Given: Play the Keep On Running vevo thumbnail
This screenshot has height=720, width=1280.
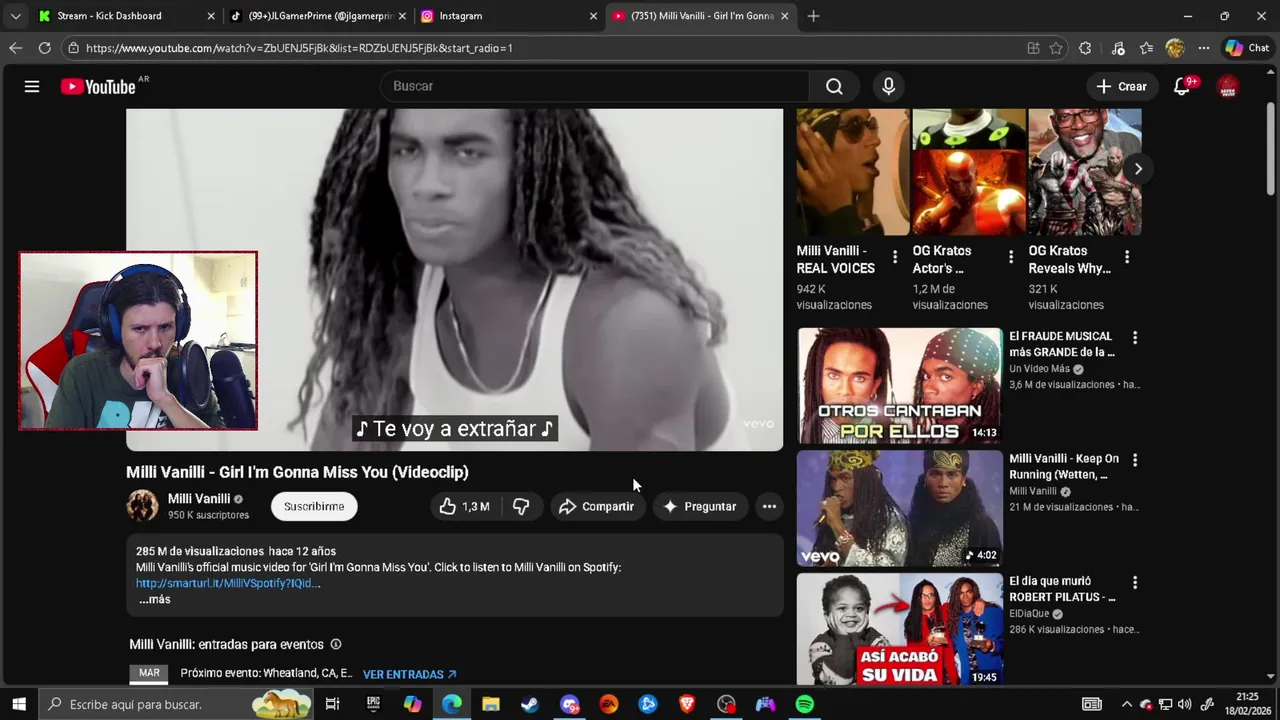Looking at the screenshot, I should 900,508.
